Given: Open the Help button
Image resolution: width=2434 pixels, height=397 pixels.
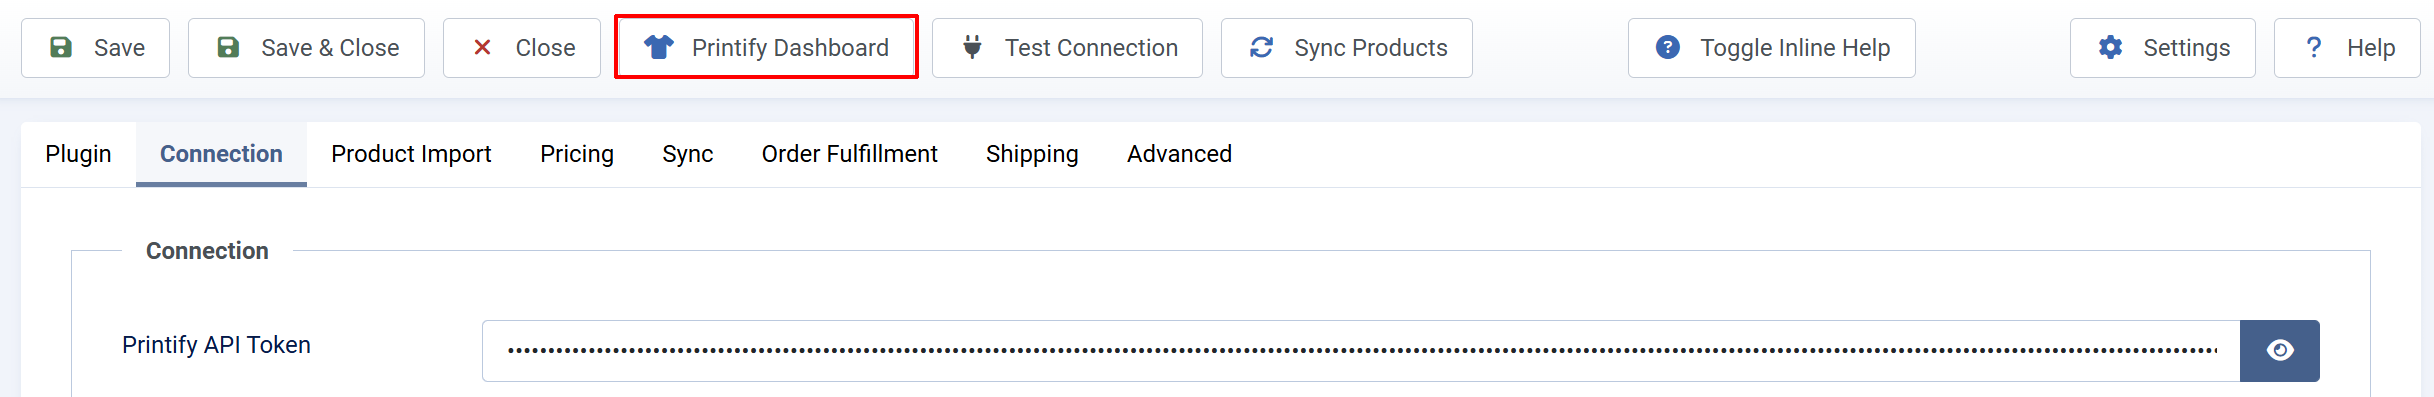Looking at the screenshot, I should pyautogui.click(x=2347, y=48).
